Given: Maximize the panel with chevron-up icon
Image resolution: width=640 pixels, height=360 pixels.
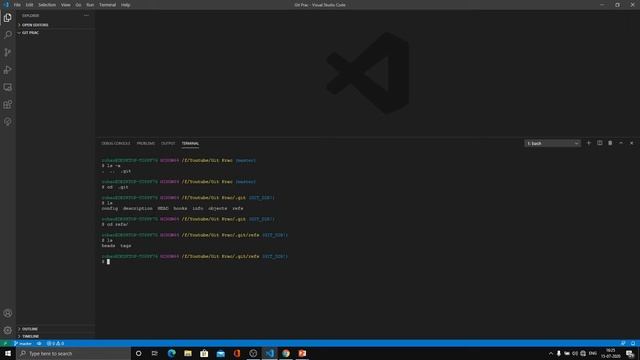Looking at the screenshot, I should [x=621, y=143].
